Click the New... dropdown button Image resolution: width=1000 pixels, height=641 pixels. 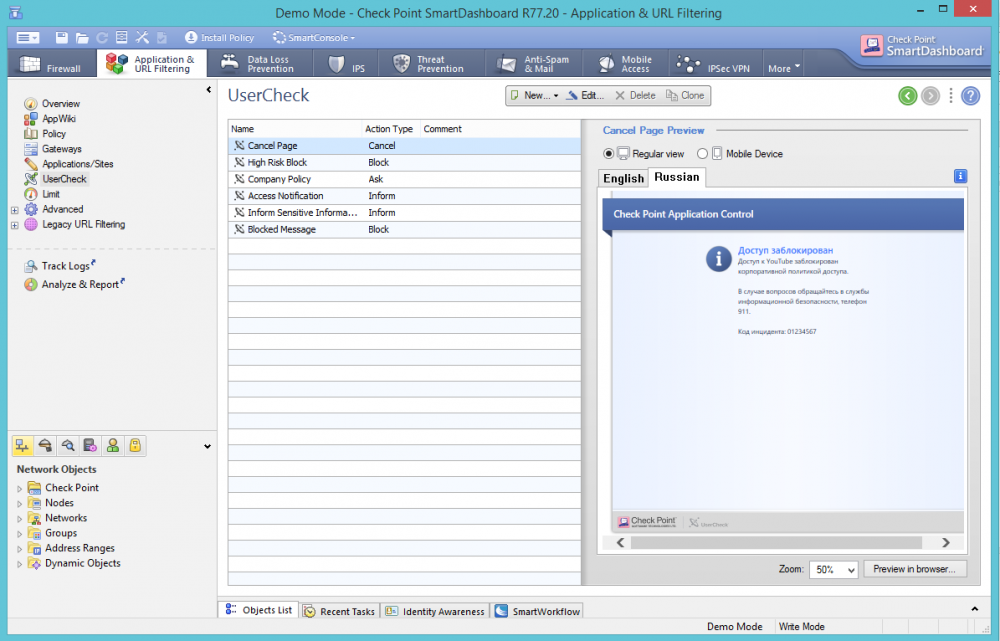[x=534, y=96]
